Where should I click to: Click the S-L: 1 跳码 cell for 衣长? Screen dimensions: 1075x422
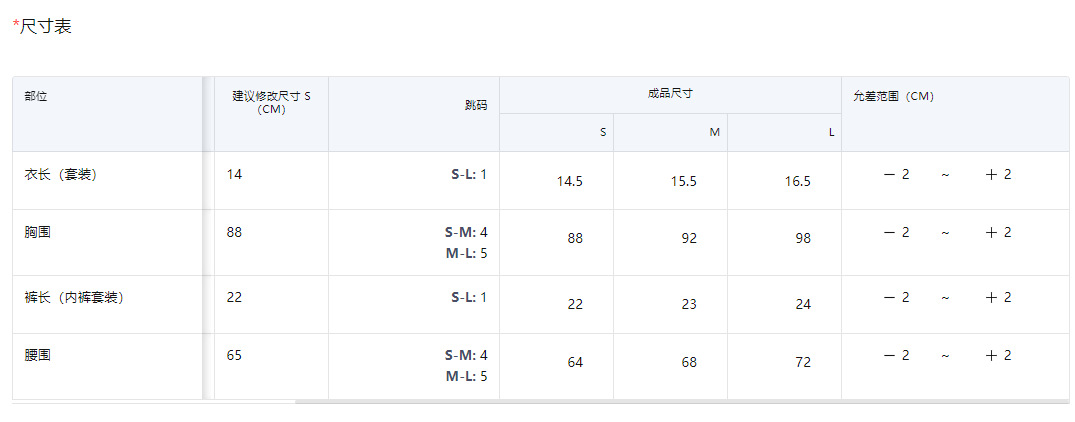tap(469, 174)
